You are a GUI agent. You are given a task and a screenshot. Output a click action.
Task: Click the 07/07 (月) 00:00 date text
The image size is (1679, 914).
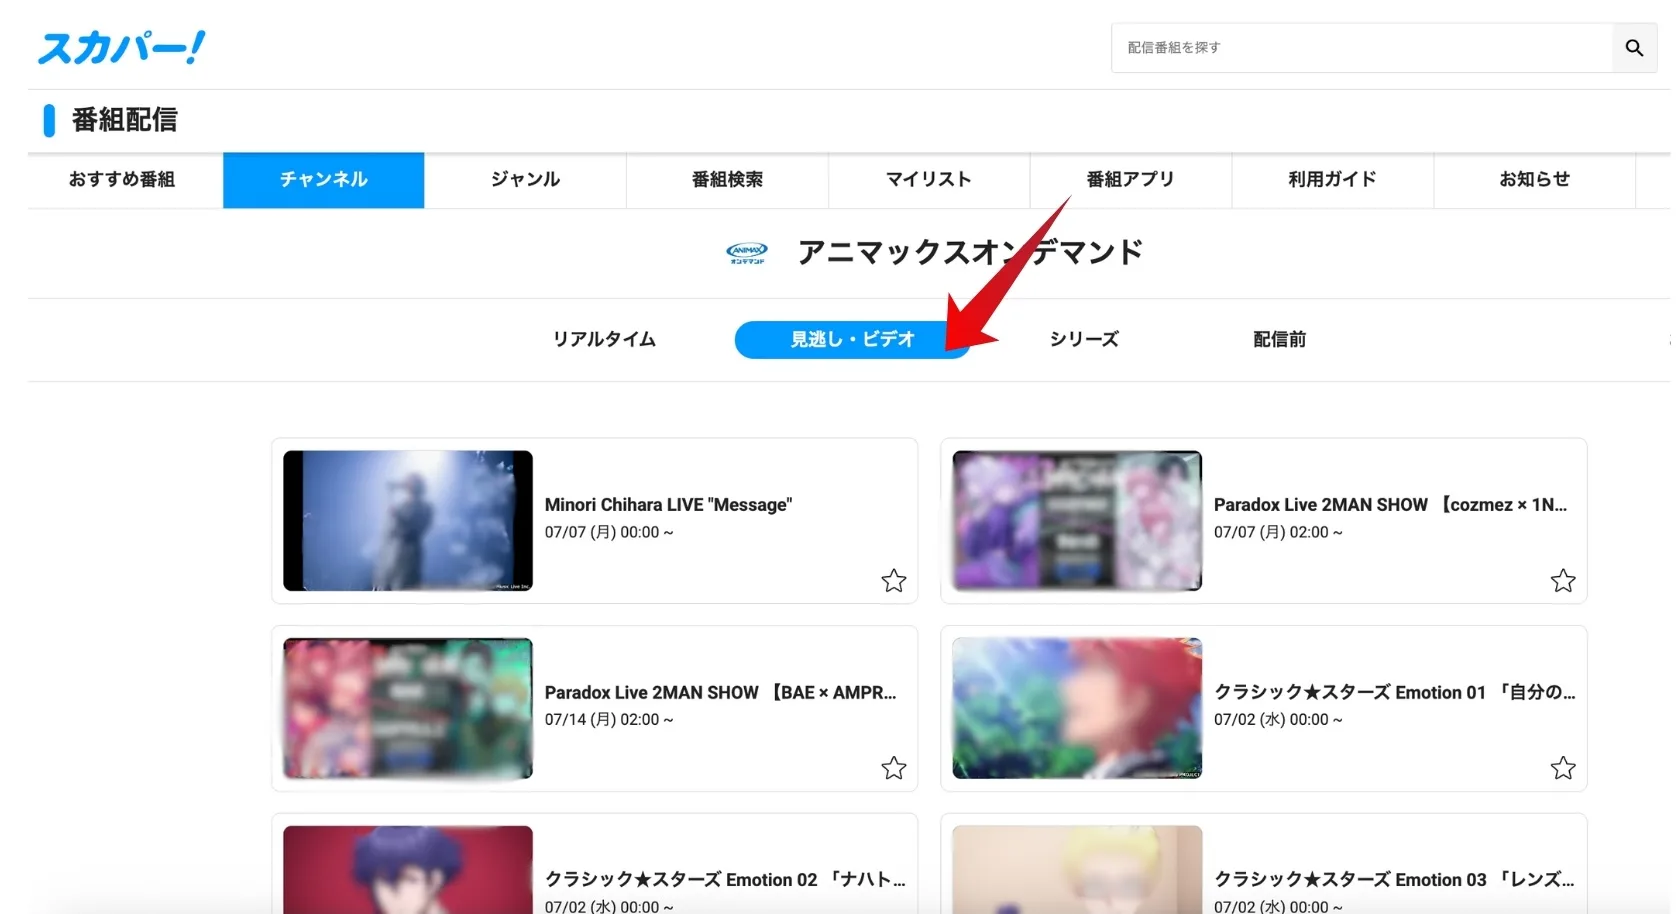click(x=609, y=533)
